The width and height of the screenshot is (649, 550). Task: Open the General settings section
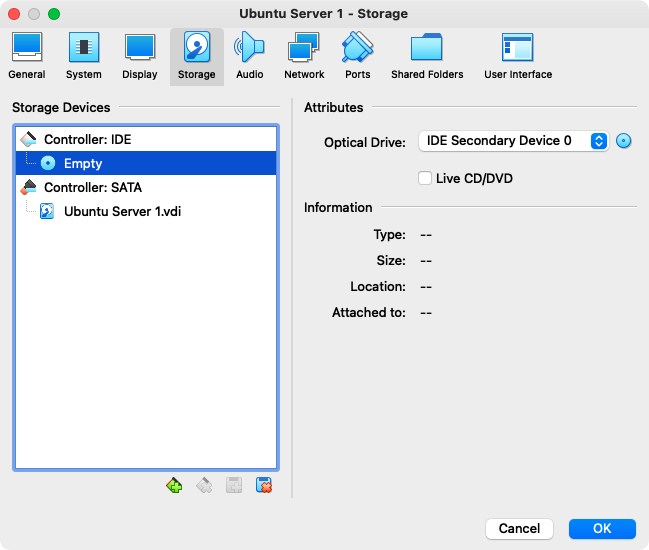(x=26, y=56)
